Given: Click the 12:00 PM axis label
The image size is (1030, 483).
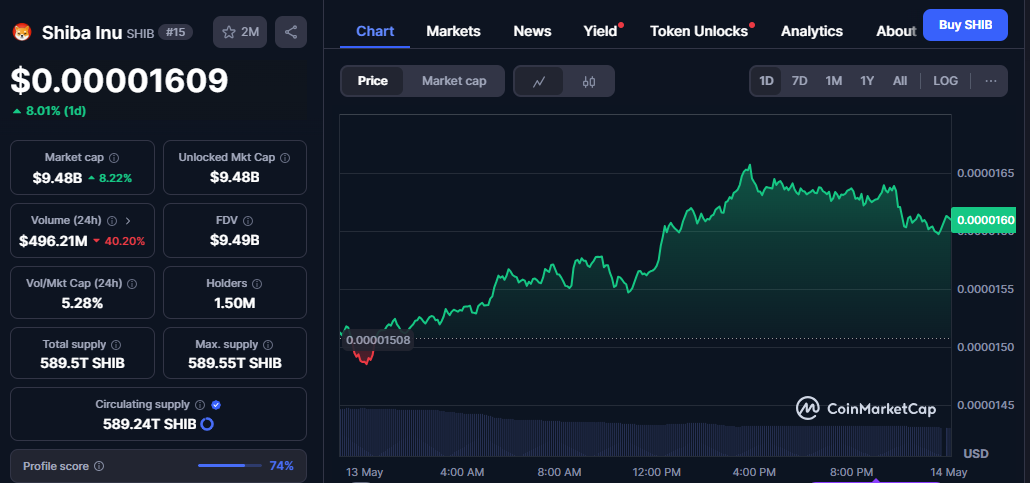Looking at the screenshot, I should [657, 472].
